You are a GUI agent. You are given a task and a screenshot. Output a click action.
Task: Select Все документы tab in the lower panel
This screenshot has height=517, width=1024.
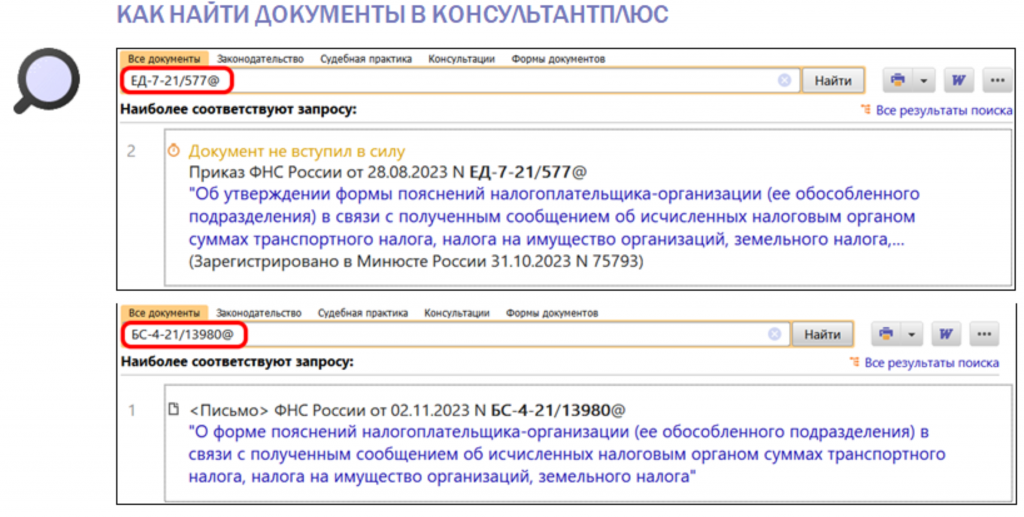pos(164,313)
